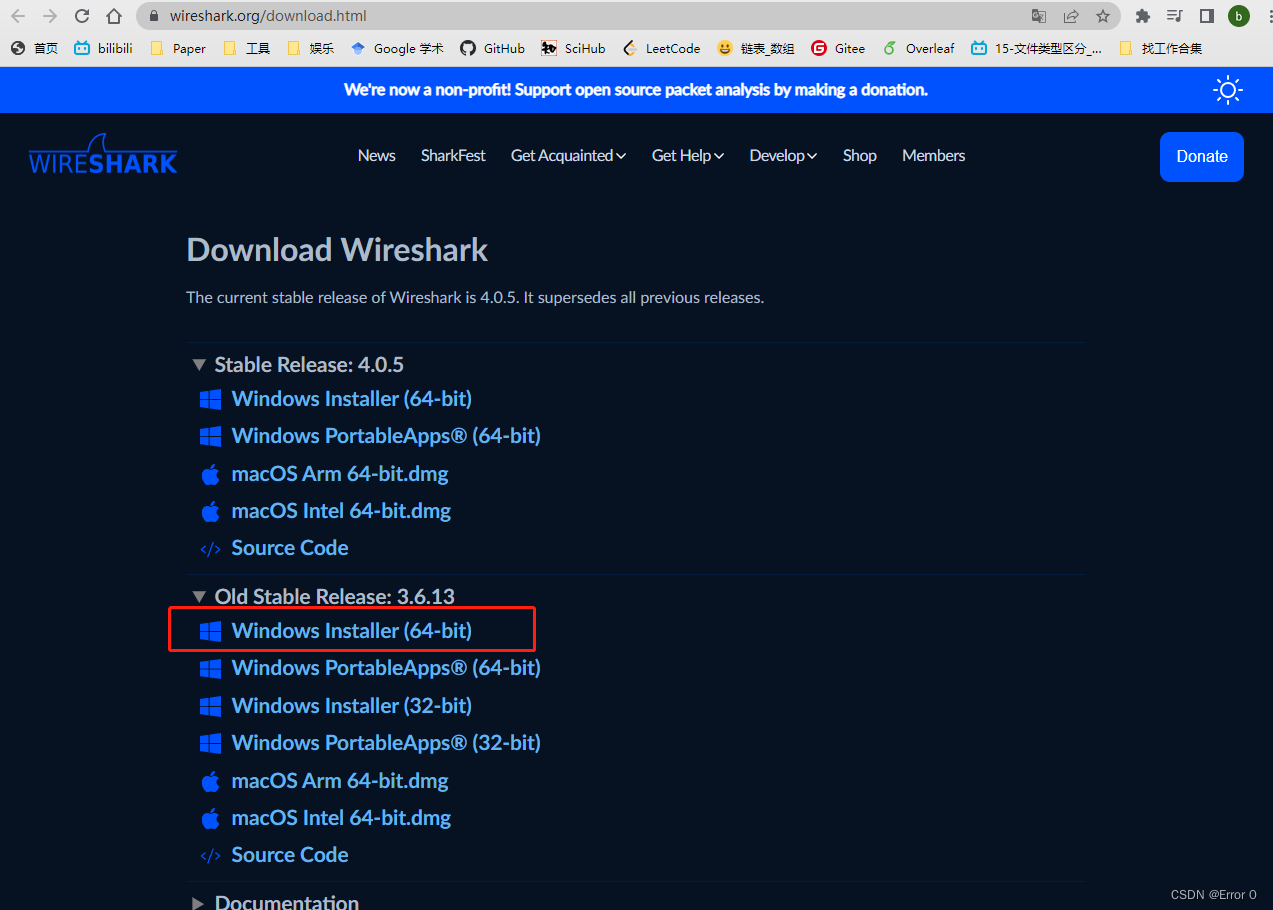Click the Windows icon beside Windows Installer (64-bit)
Image resolution: width=1273 pixels, height=910 pixels.
pos(211,398)
